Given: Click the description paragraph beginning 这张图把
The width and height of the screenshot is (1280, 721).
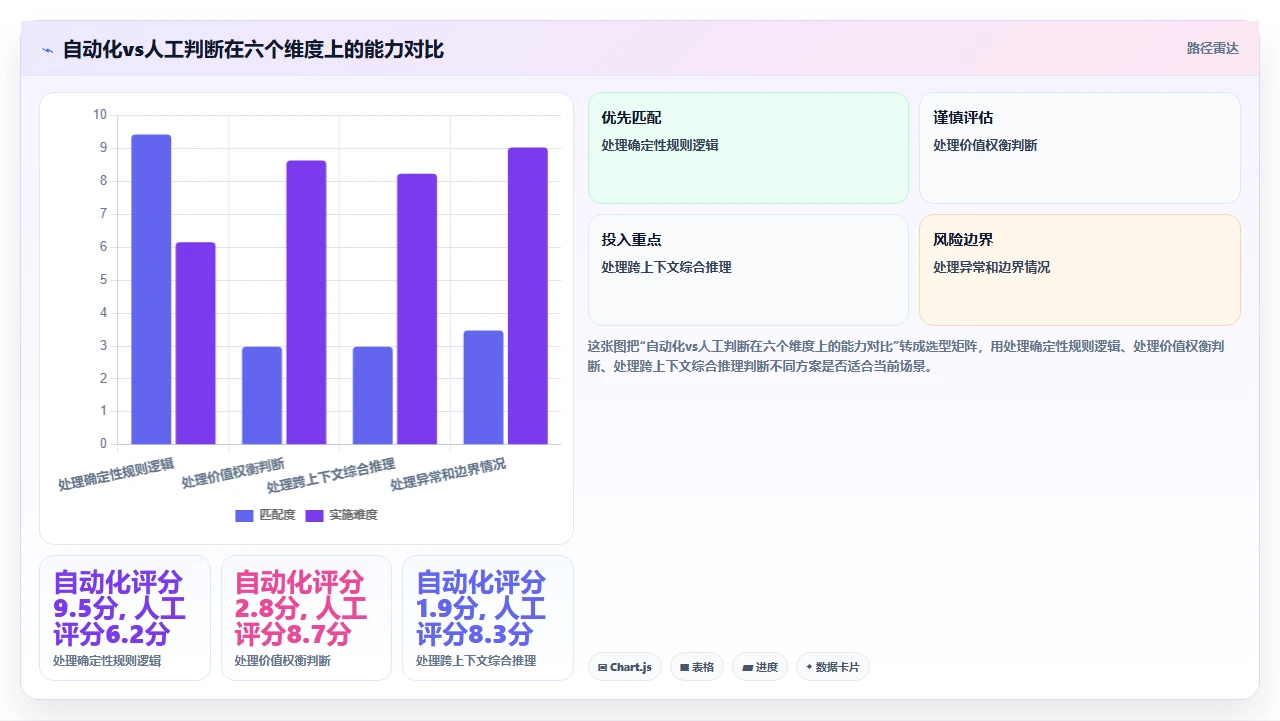Looking at the screenshot, I should [908, 356].
